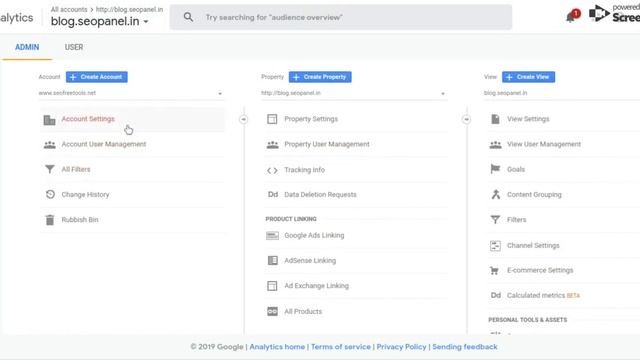
Task: Open the http://blog.seopanel.in property dropdown
Action: 353,93
